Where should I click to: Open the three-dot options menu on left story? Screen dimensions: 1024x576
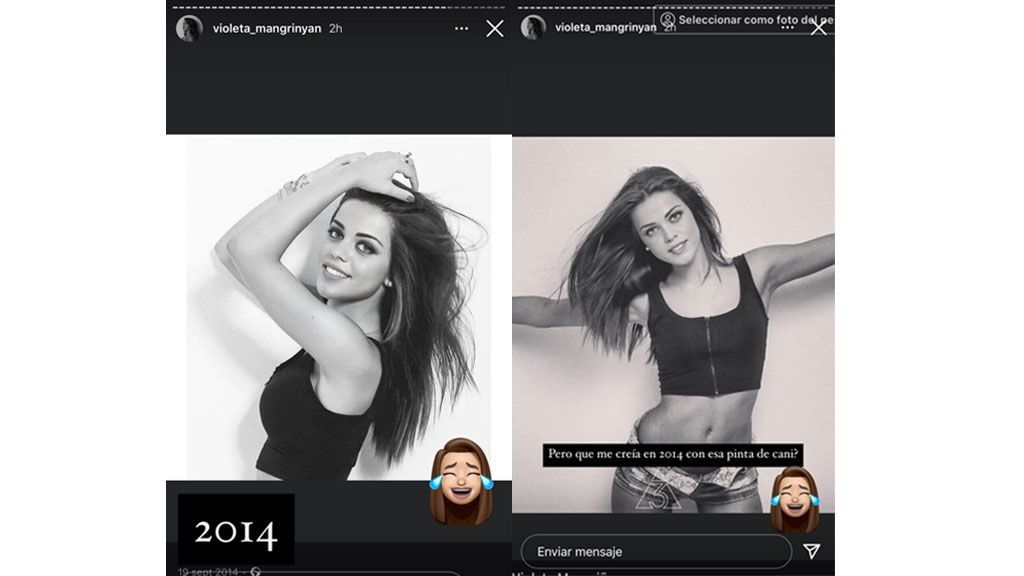(x=461, y=29)
